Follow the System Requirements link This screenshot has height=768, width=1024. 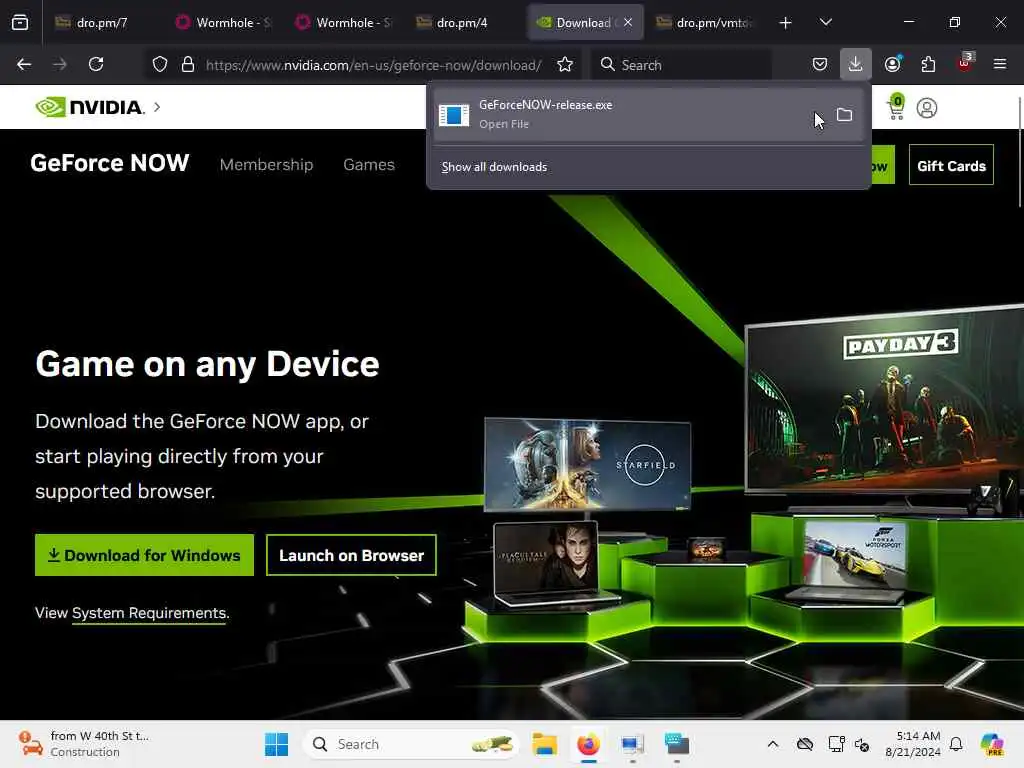(150, 613)
